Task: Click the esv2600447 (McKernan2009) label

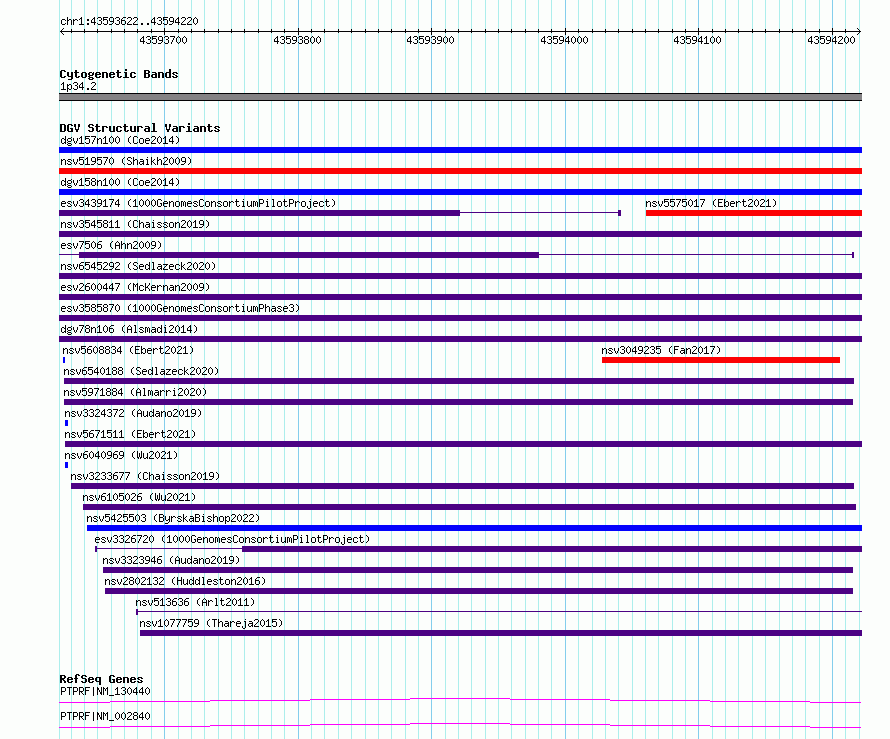Action: click(x=135, y=287)
